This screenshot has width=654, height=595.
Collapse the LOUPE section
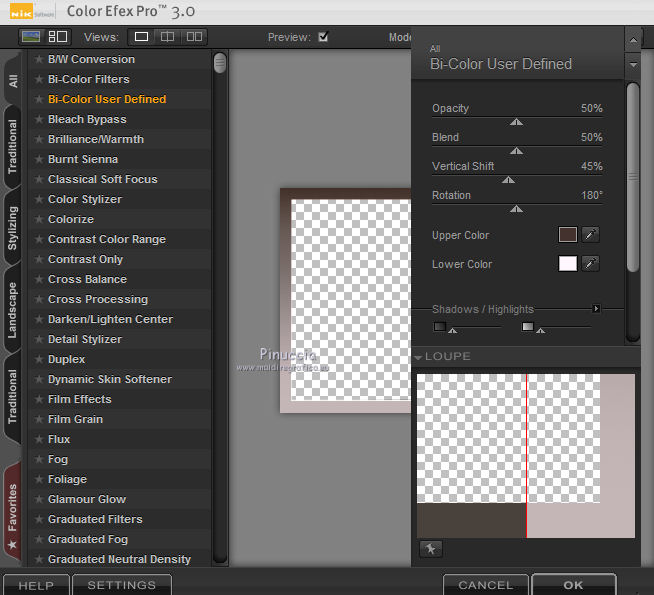pyautogui.click(x=418, y=357)
